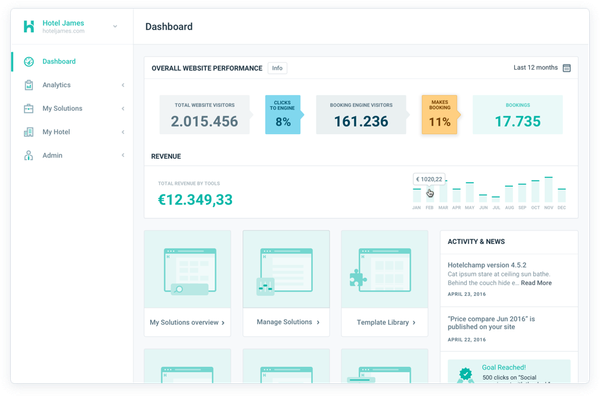Image resolution: width=600 pixels, height=397 pixels.
Task: Open the Manage Solutions link
Action: click(288, 322)
